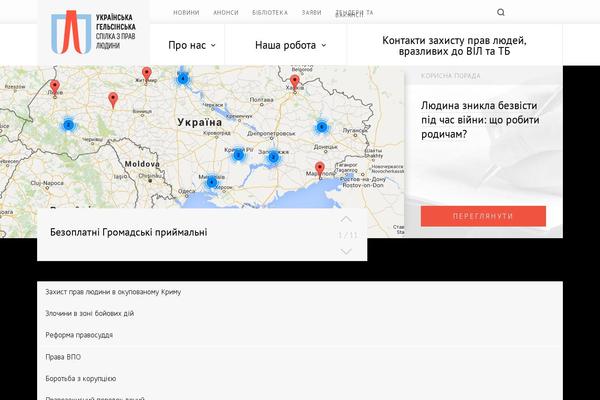Image resolution: width=600 pixels, height=400 pixels.
Task: Open the Бібліотека top menu link
Action: 270,13
